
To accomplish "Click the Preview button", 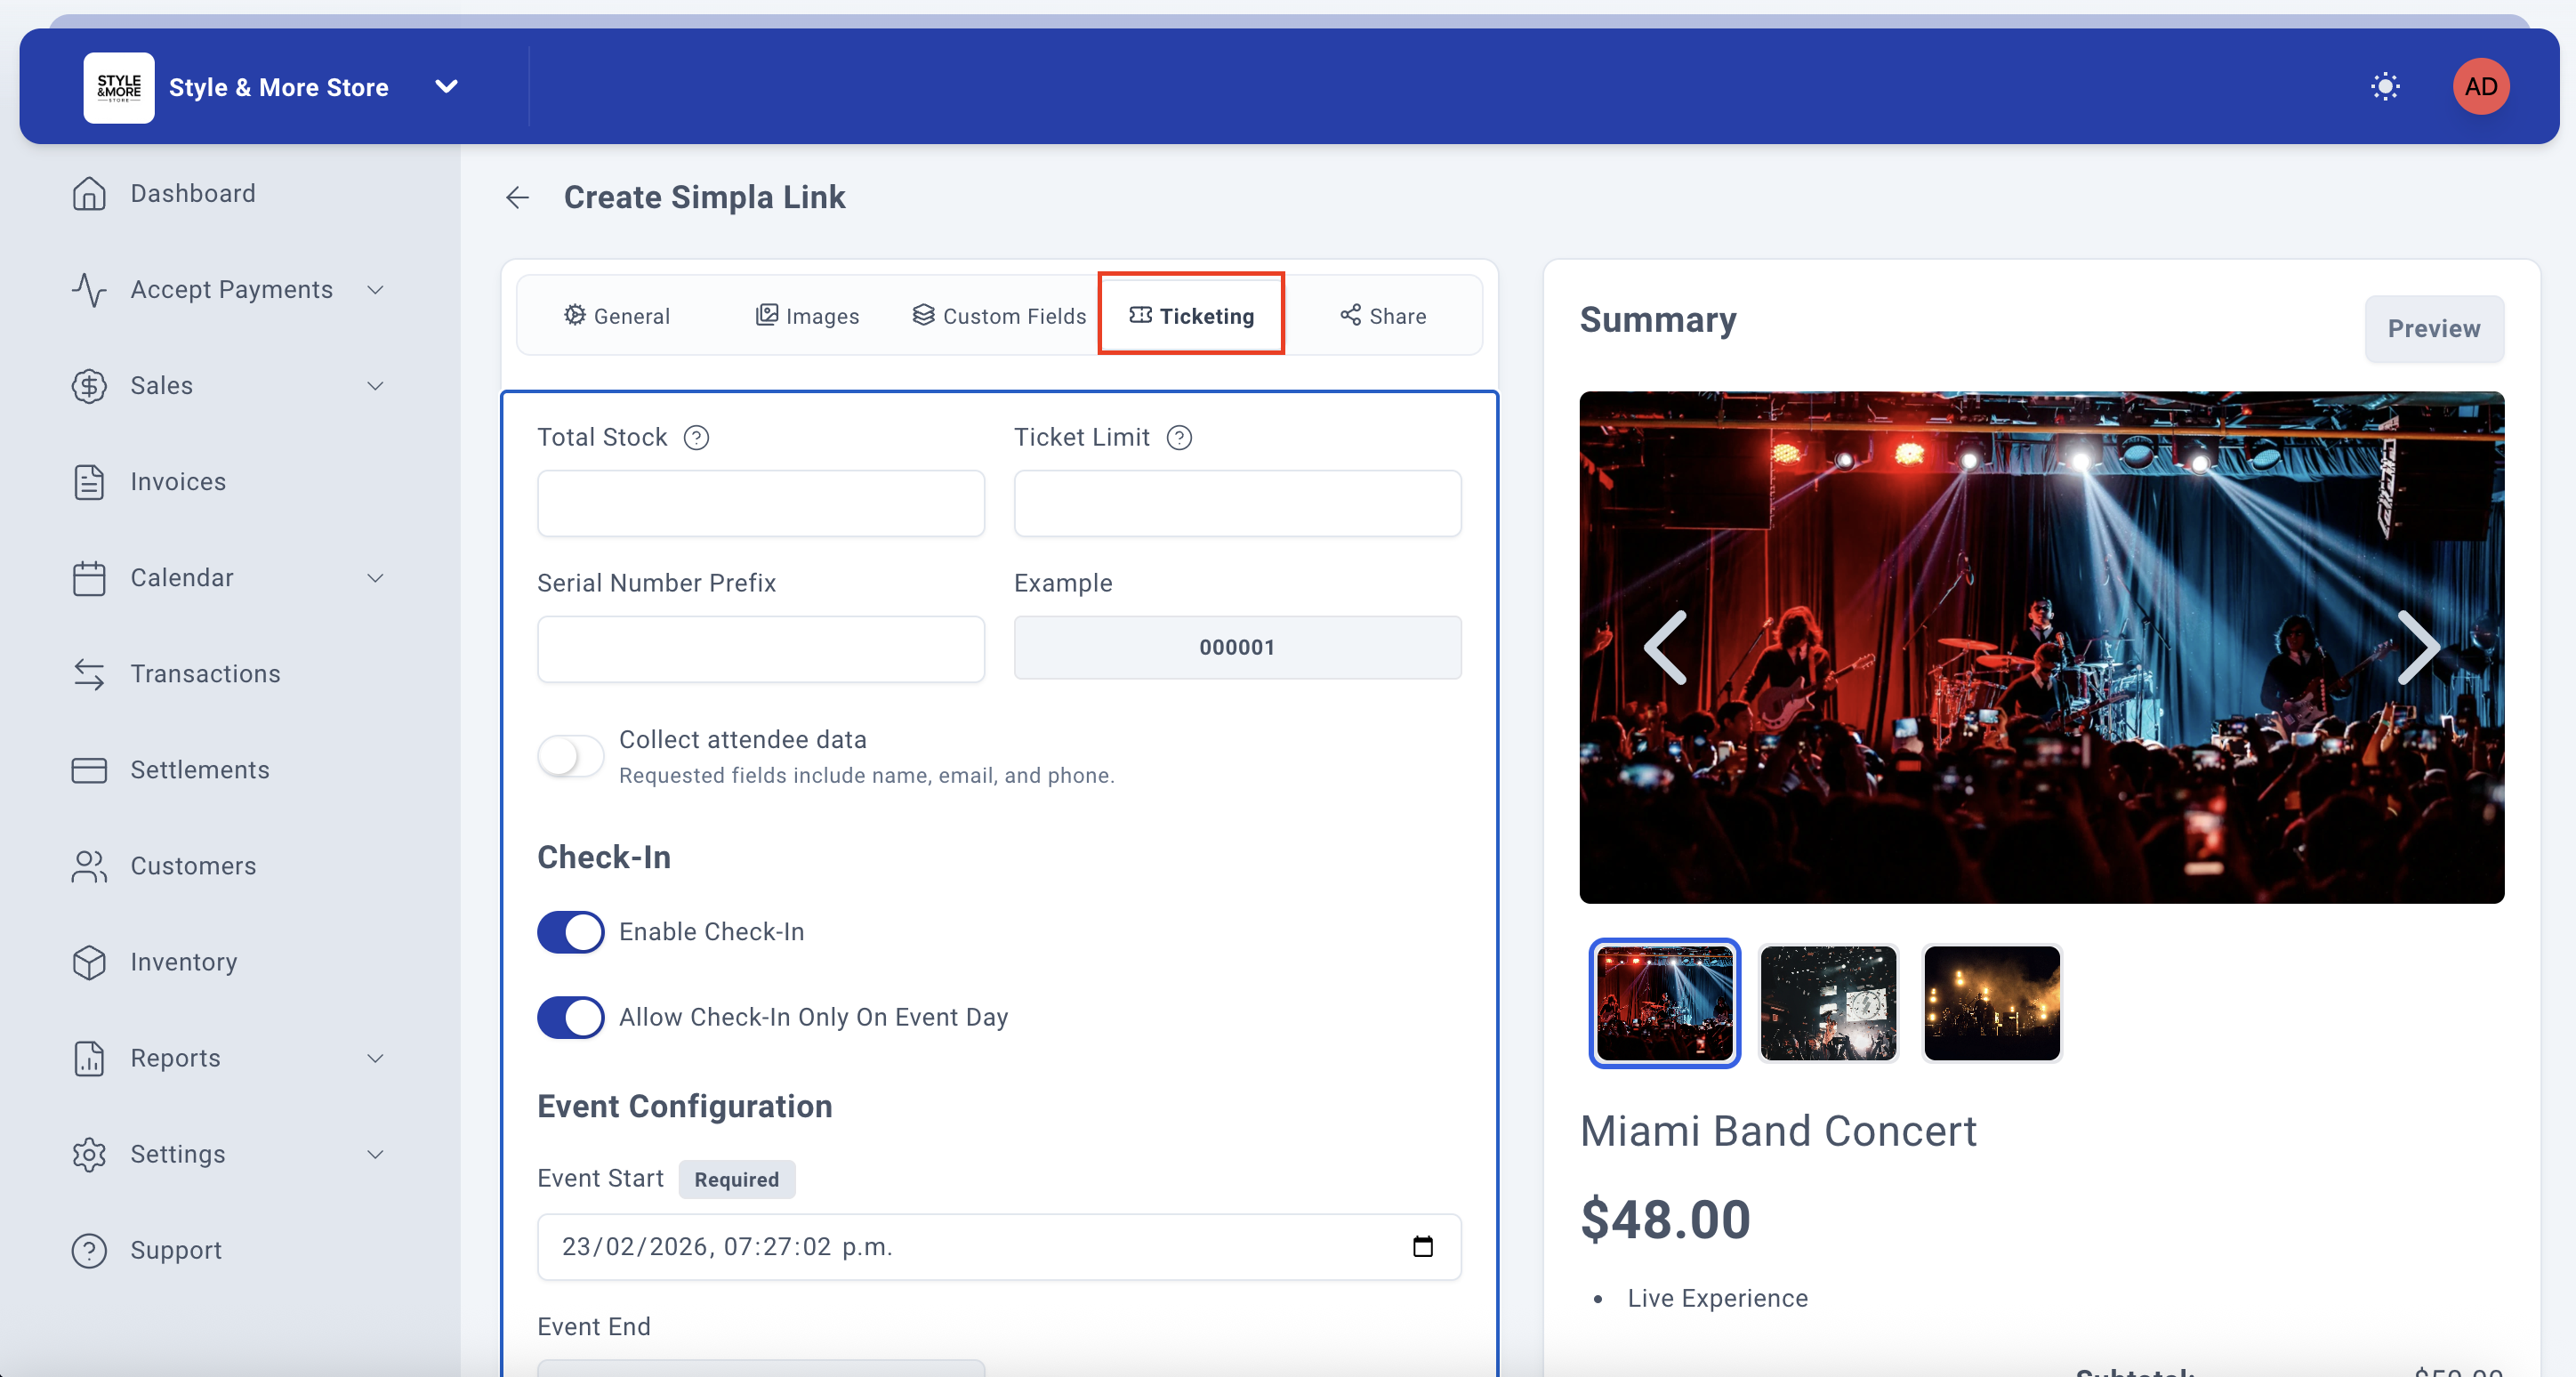I will tap(2433, 328).
